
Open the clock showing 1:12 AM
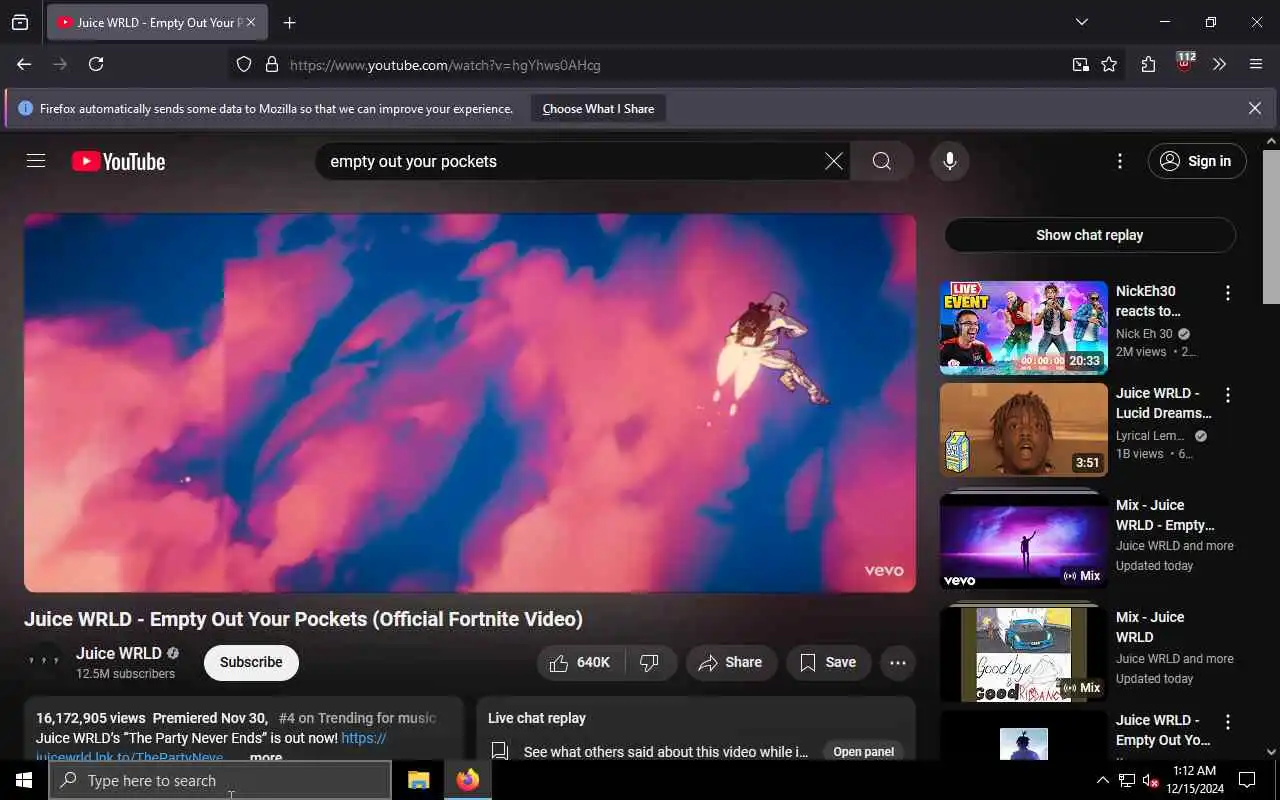click(1195, 780)
